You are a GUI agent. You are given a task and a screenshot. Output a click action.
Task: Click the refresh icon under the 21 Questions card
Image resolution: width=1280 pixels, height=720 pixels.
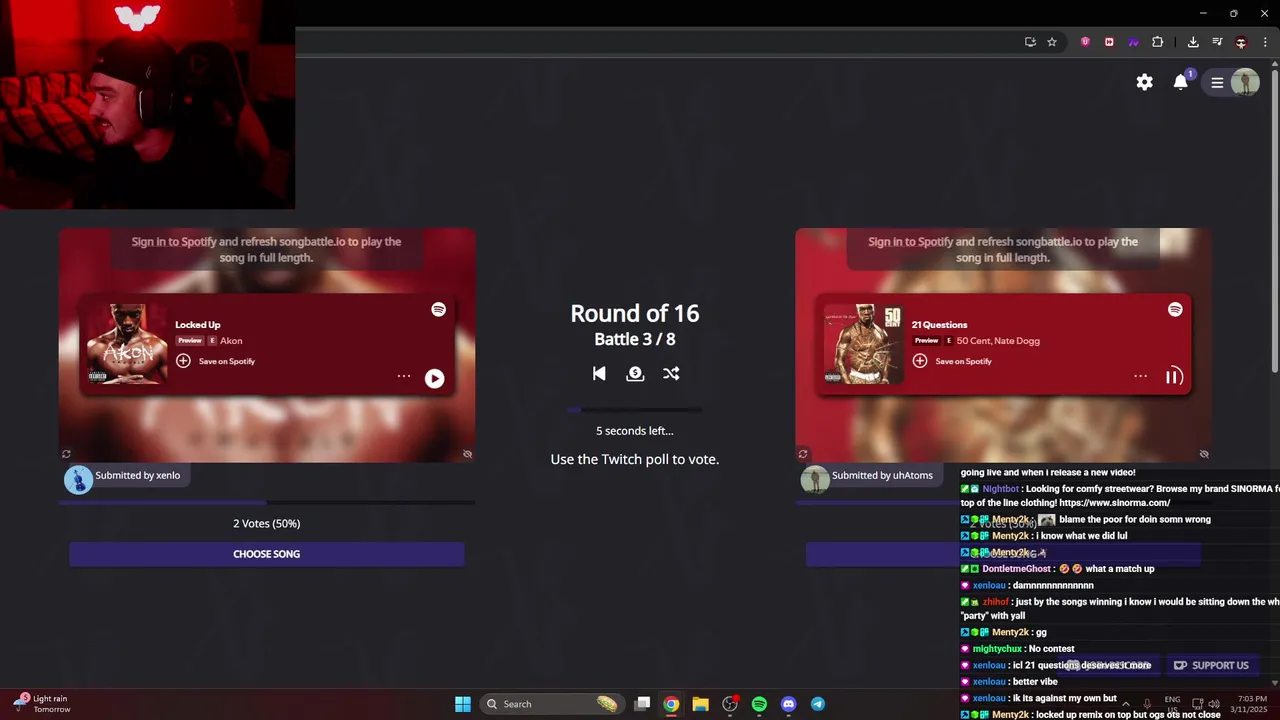pos(803,454)
